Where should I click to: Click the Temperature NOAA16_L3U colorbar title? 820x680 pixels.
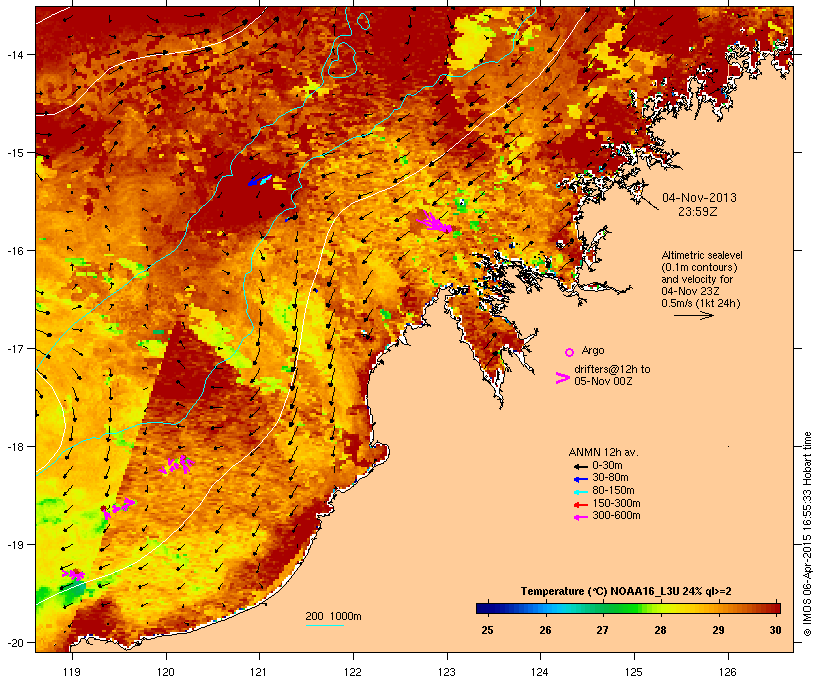[x=626, y=591]
